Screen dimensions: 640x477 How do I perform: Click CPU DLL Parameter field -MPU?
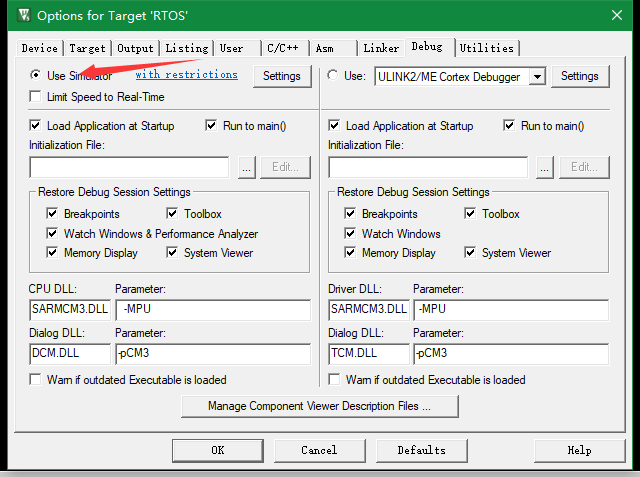pyautogui.click(x=213, y=310)
